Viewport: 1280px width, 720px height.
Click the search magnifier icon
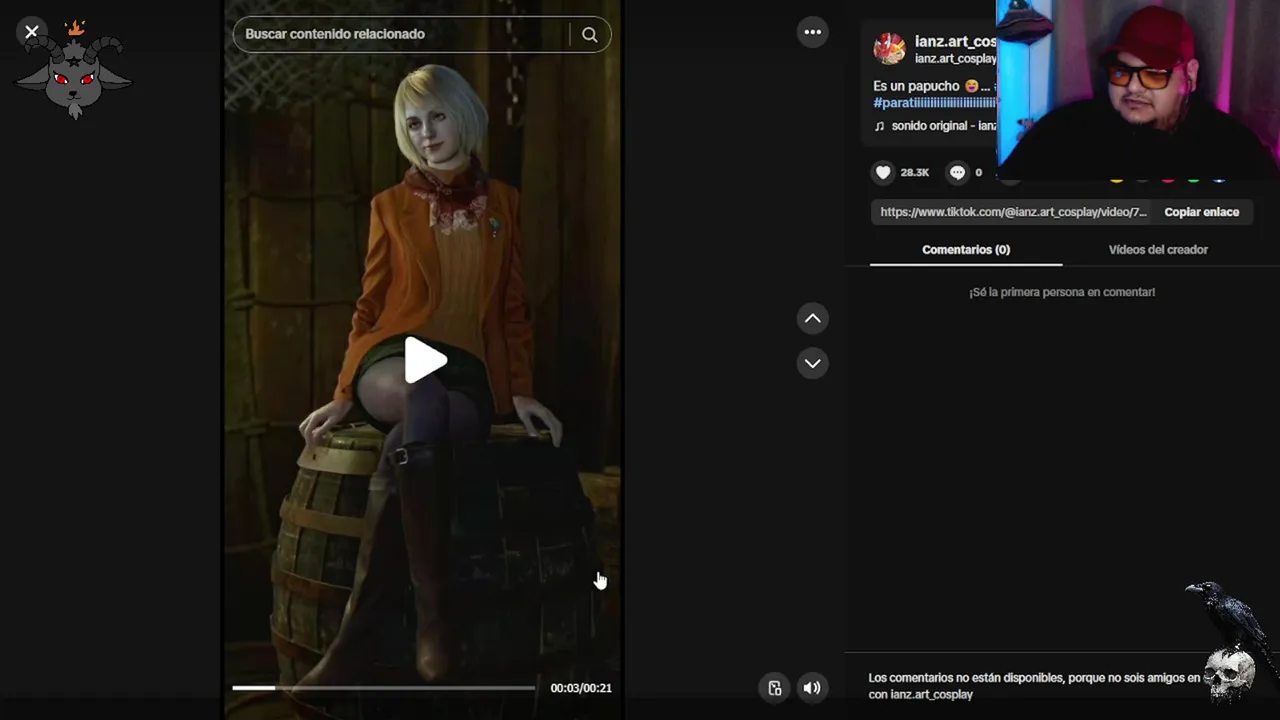590,34
